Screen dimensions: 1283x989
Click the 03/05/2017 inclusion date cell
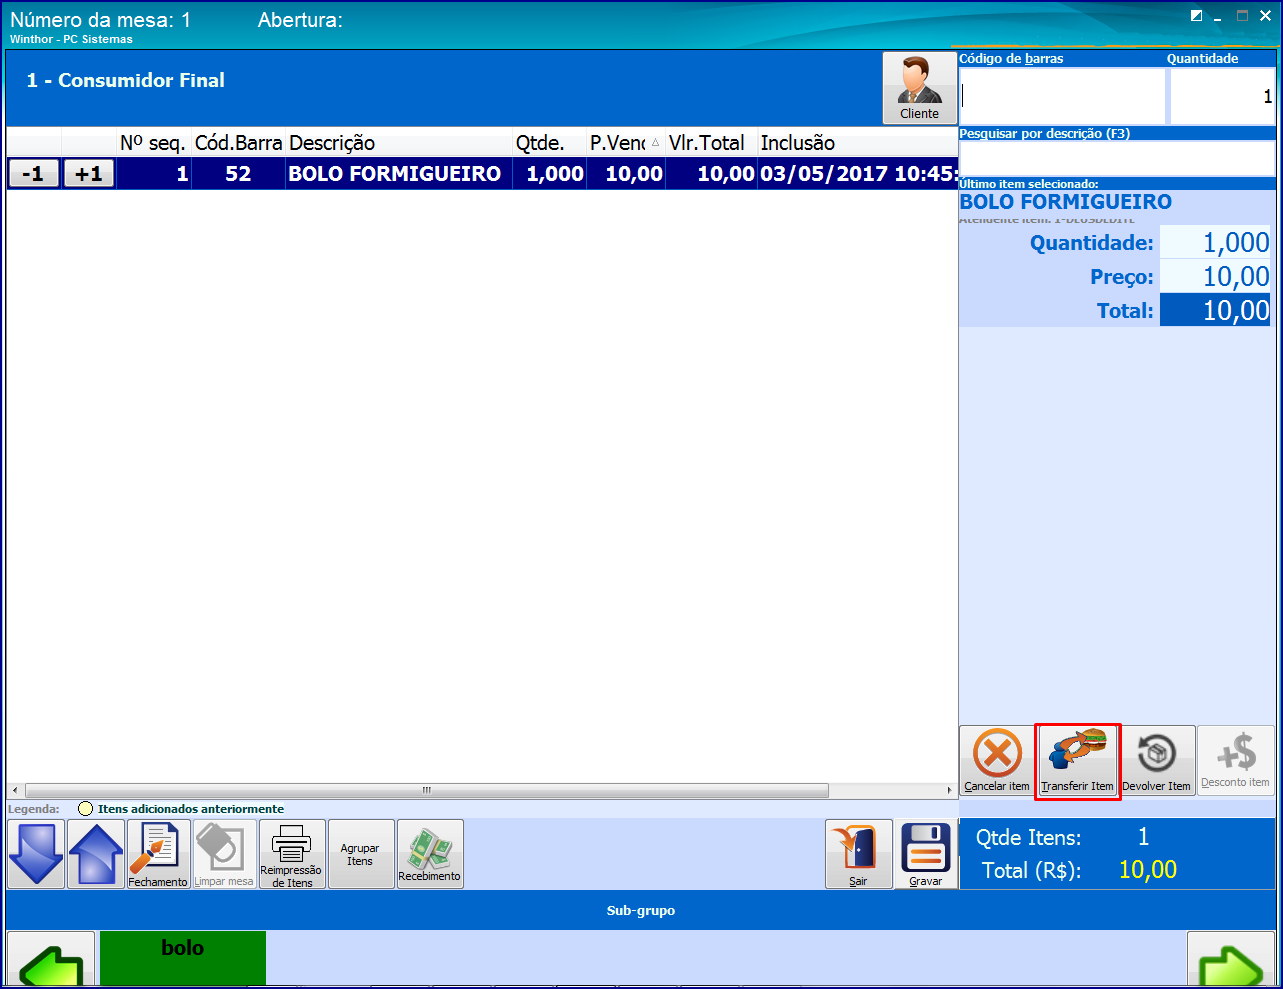[858, 174]
